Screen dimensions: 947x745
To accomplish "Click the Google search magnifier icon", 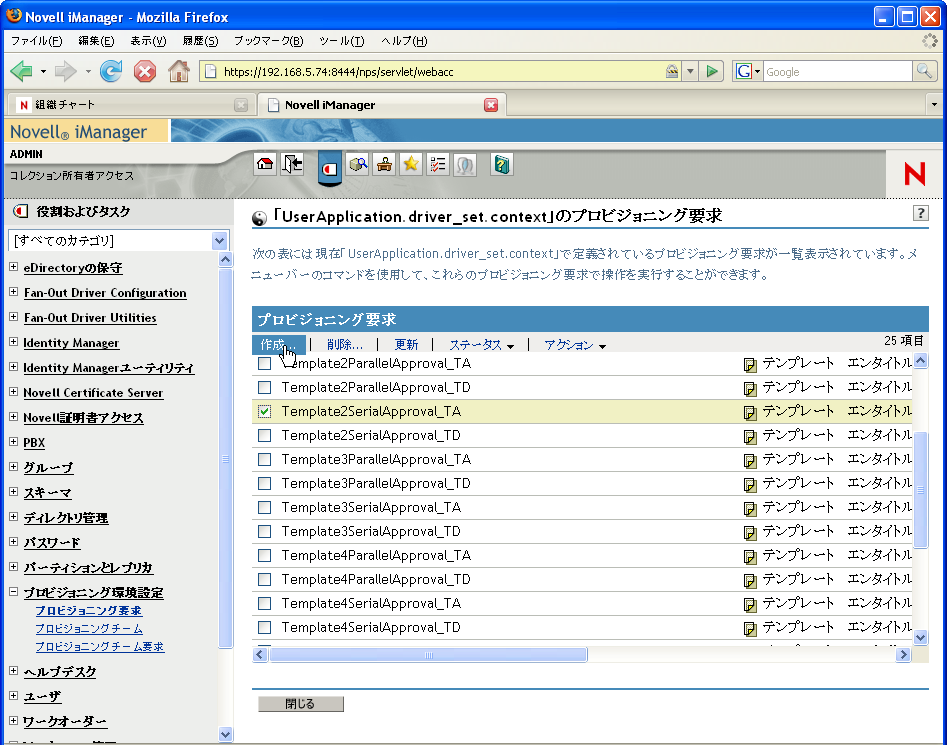I will (x=923, y=71).
